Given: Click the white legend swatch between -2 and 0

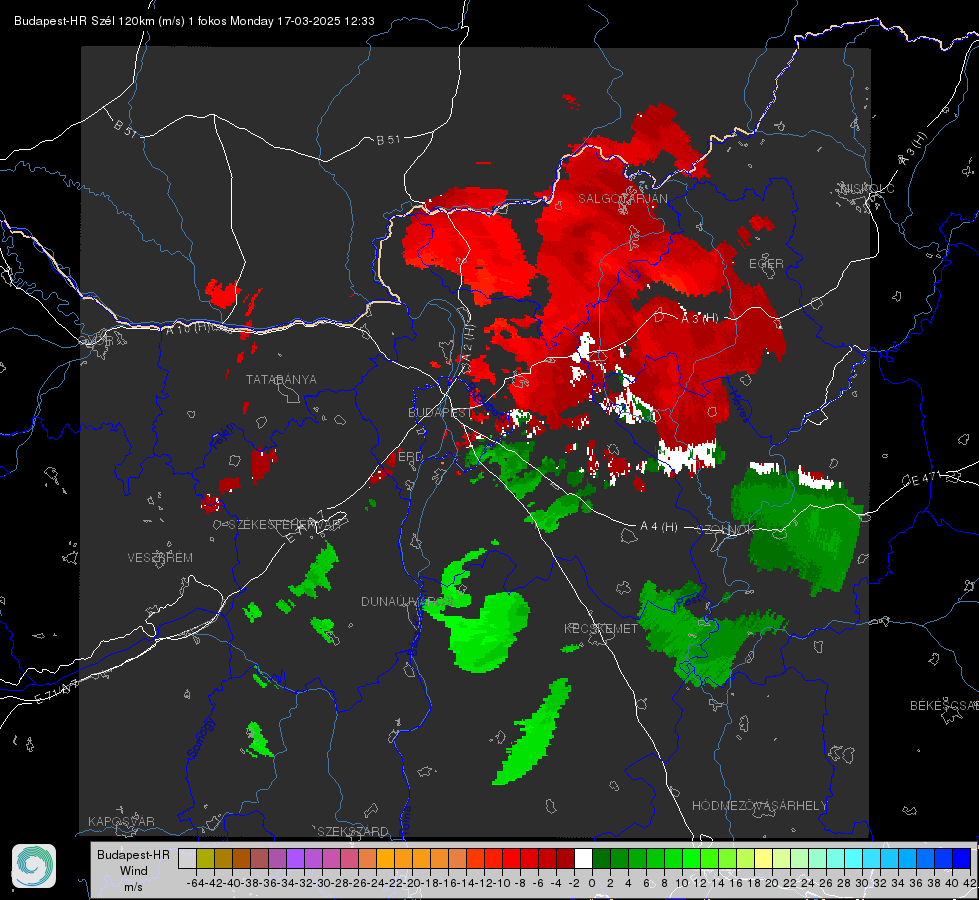Looking at the screenshot, I should coord(583,859).
